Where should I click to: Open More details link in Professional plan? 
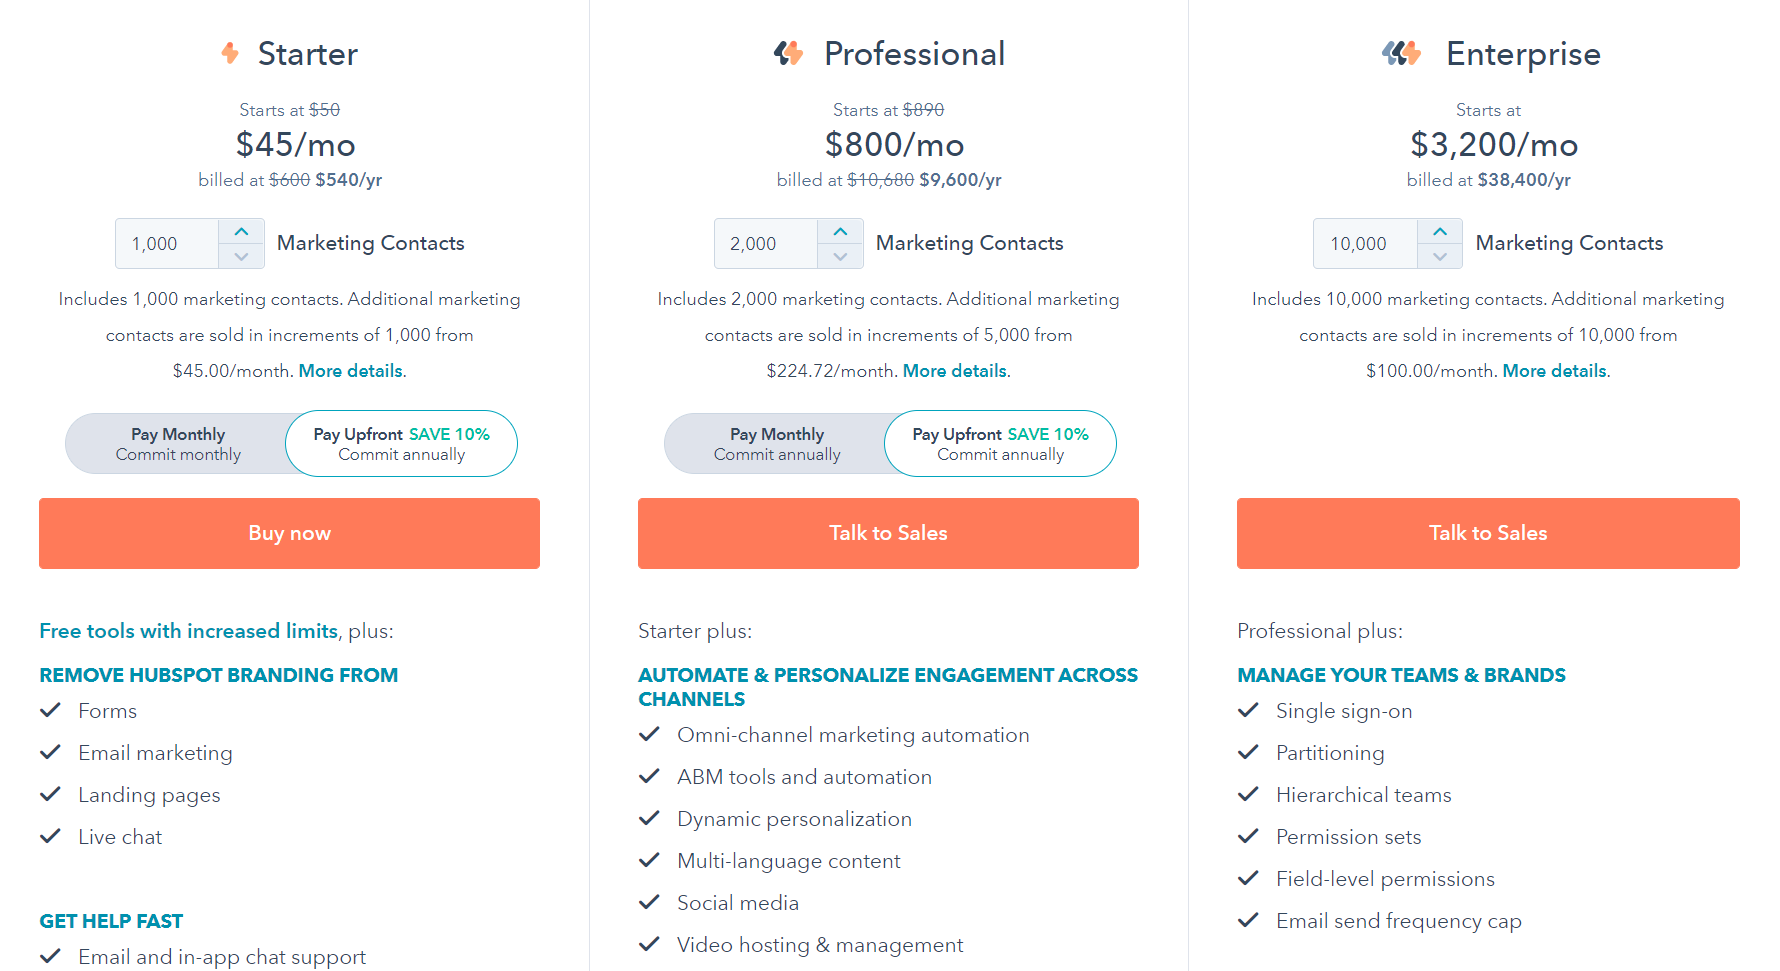point(955,371)
